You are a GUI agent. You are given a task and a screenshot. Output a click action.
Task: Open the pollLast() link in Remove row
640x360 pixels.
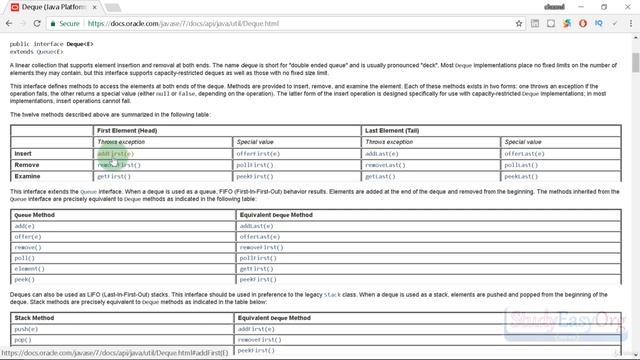tap(521, 165)
